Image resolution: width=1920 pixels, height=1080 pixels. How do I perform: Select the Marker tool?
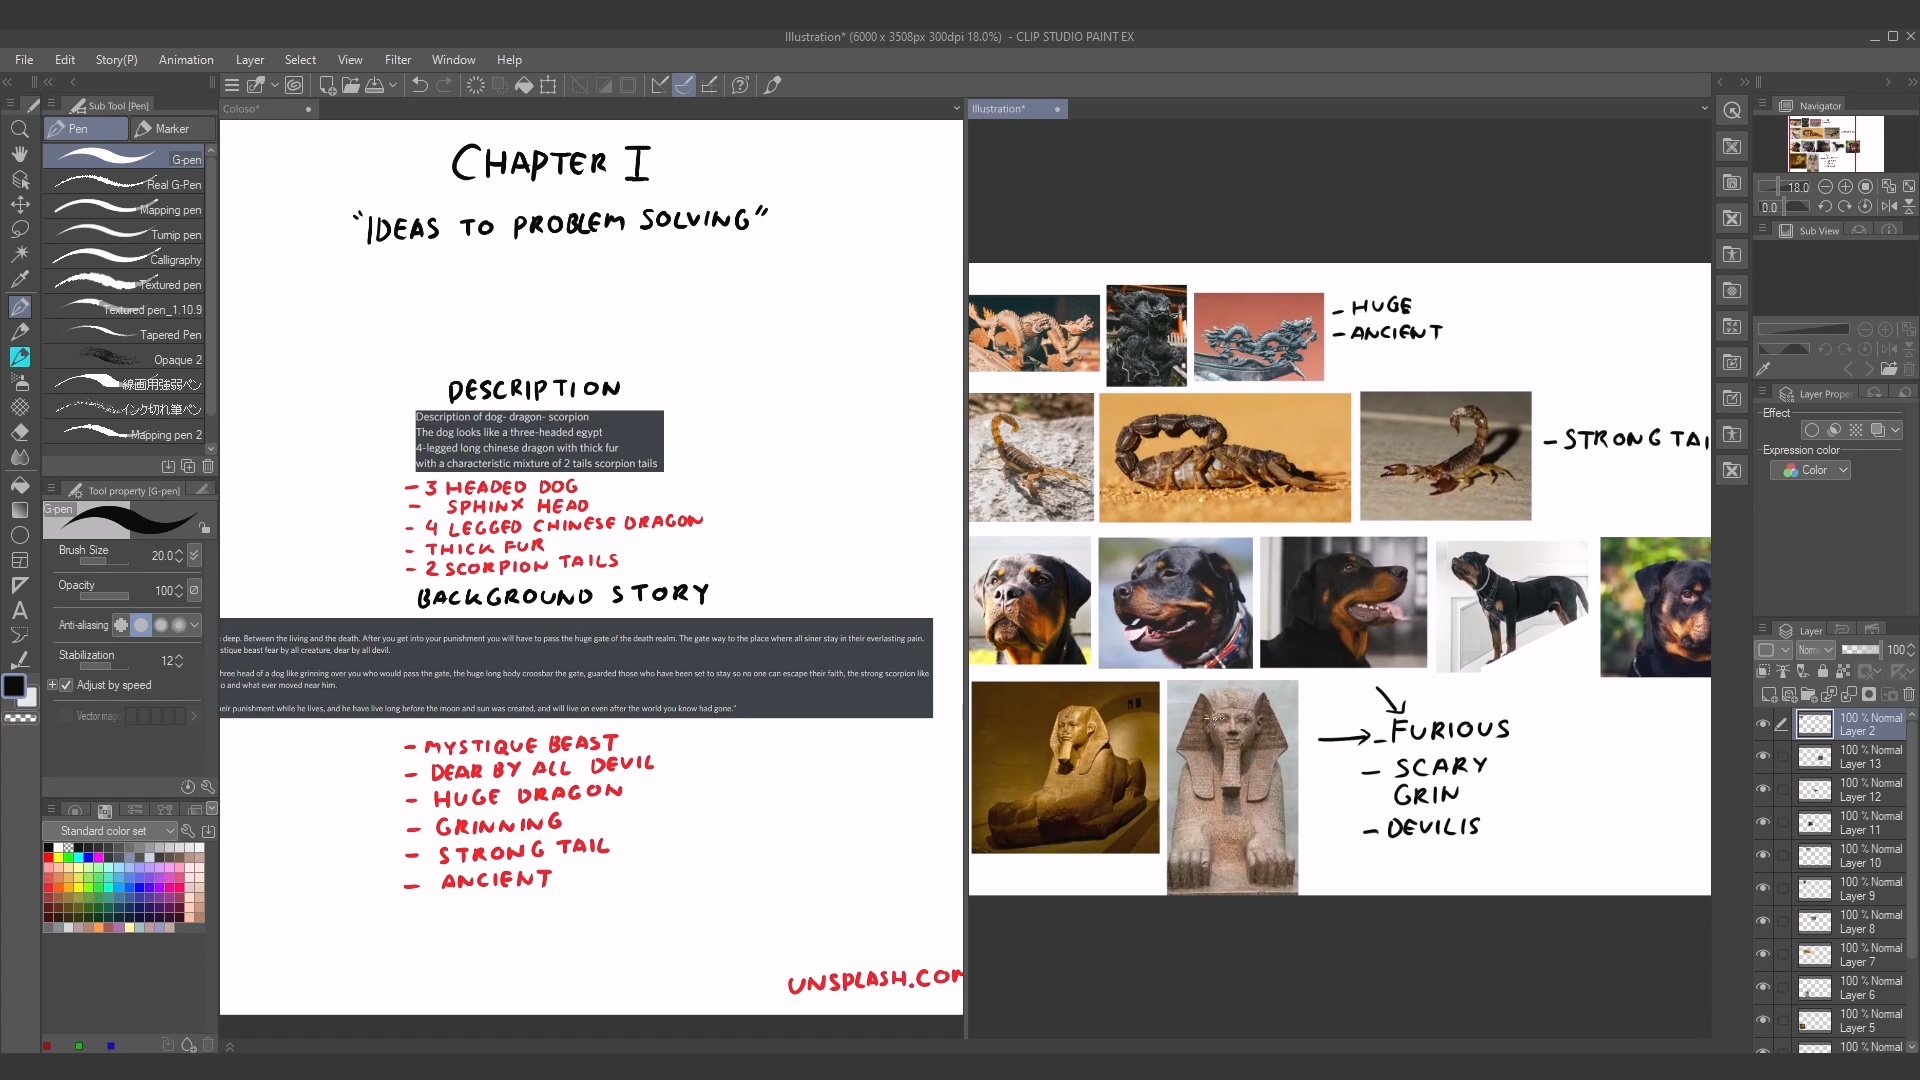(x=169, y=128)
